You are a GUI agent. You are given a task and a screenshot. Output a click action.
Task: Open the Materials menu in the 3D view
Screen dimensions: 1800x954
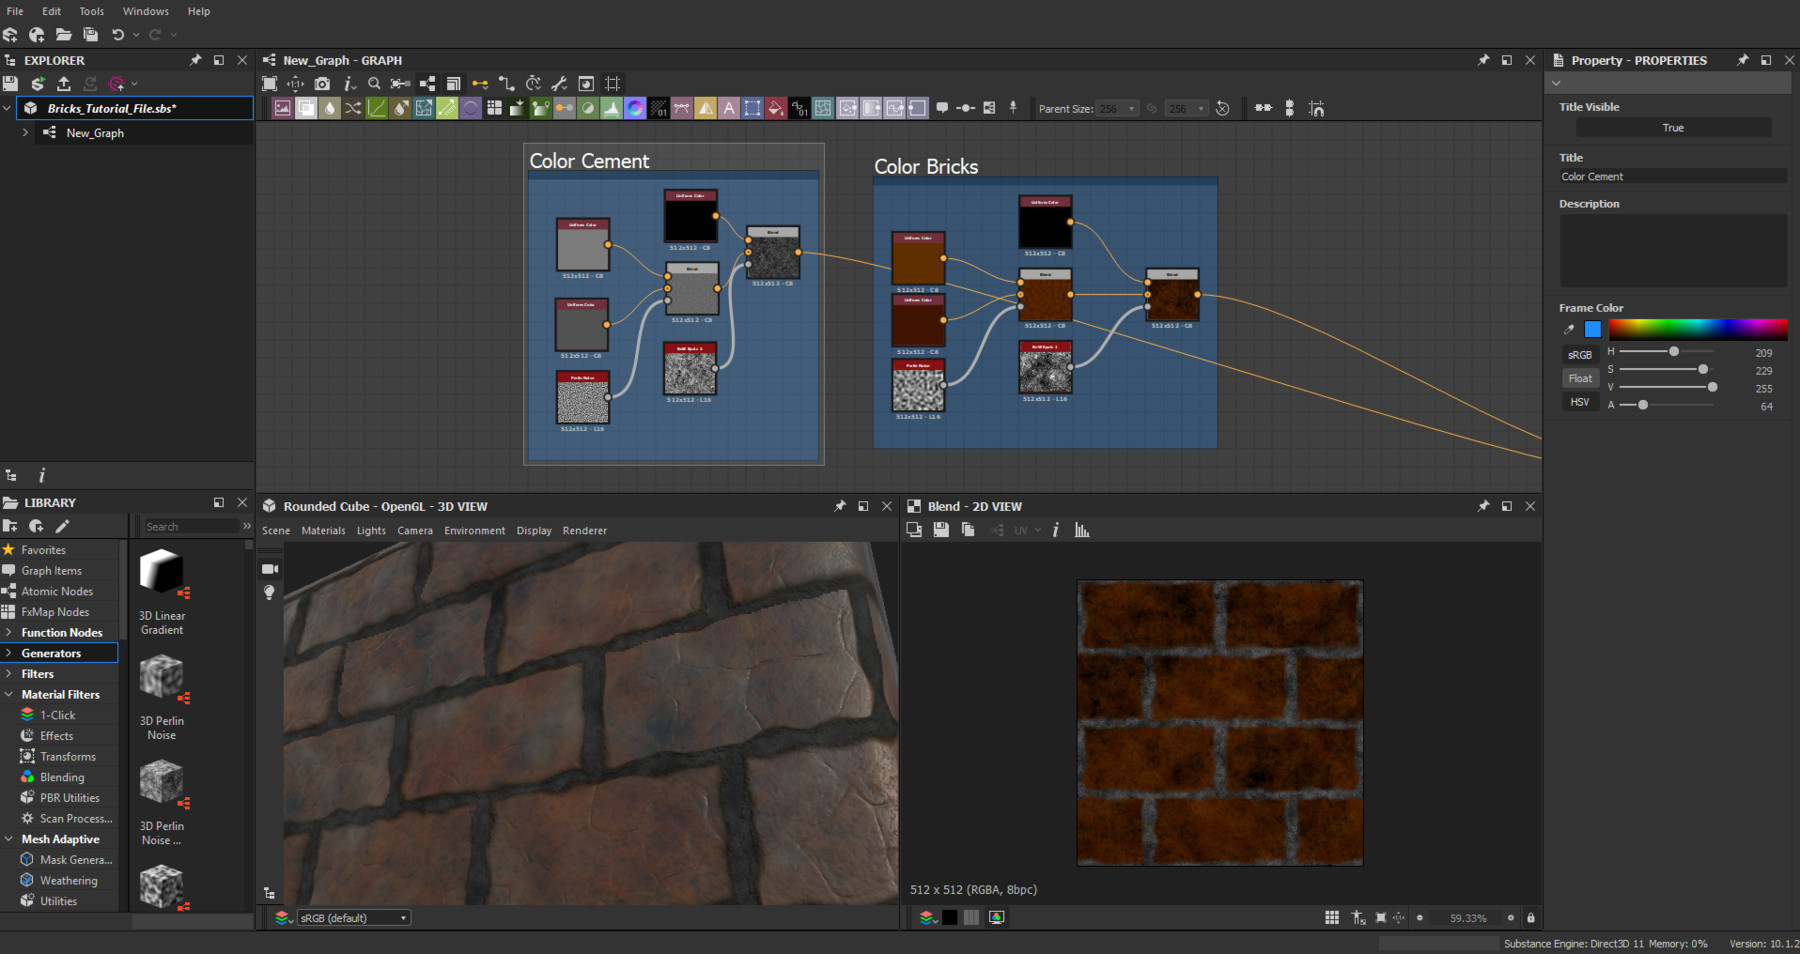pyautogui.click(x=323, y=530)
